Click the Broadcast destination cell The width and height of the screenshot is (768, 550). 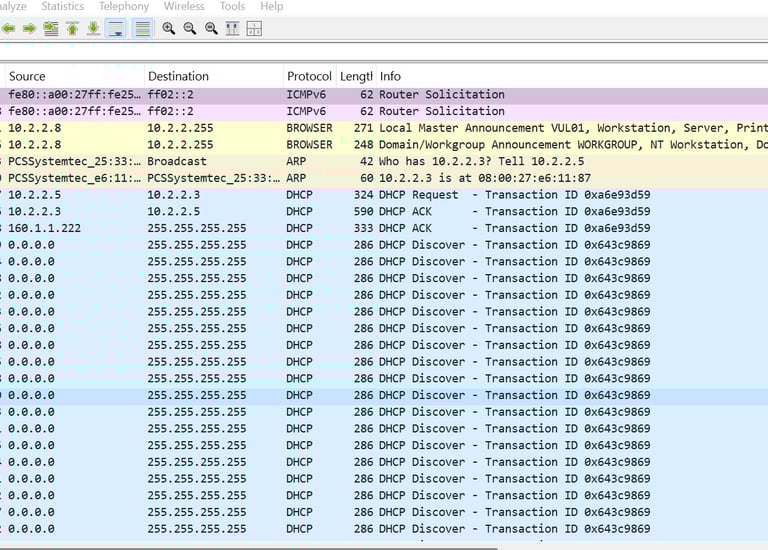(x=177, y=162)
